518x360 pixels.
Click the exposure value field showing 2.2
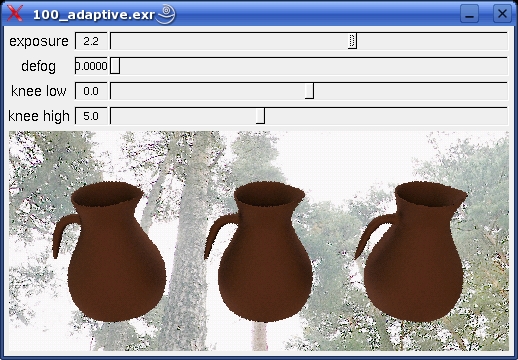[91, 41]
